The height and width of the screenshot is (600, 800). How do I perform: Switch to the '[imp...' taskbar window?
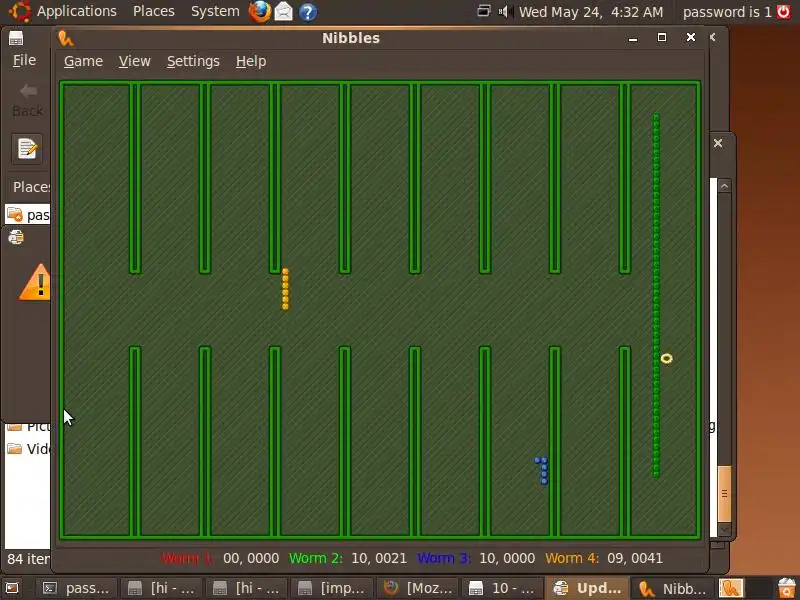332,588
